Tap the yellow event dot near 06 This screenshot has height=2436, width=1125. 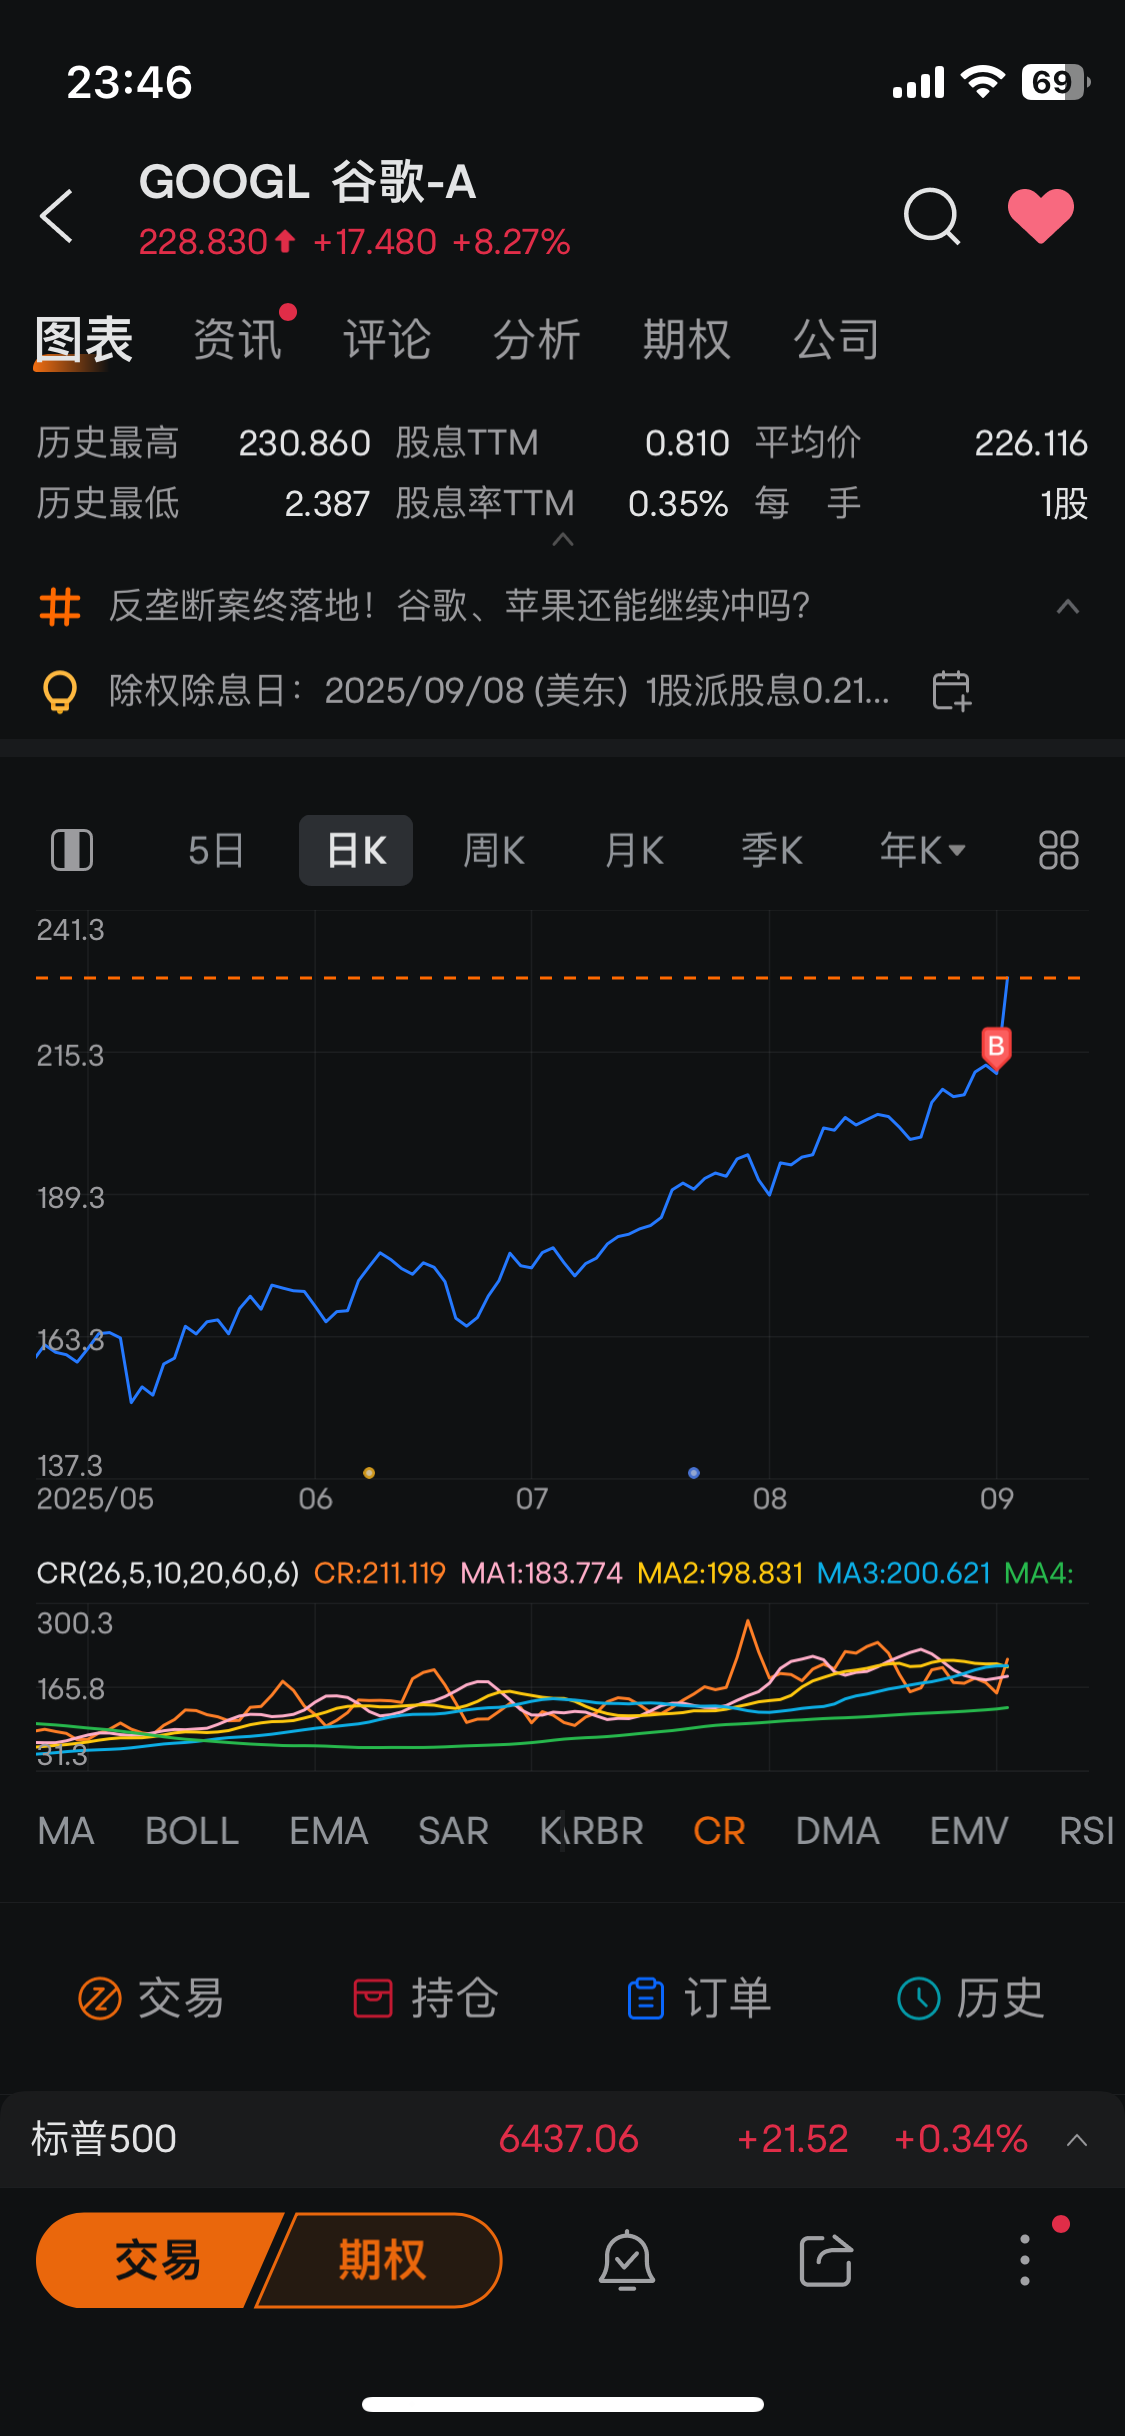click(369, 1473)
